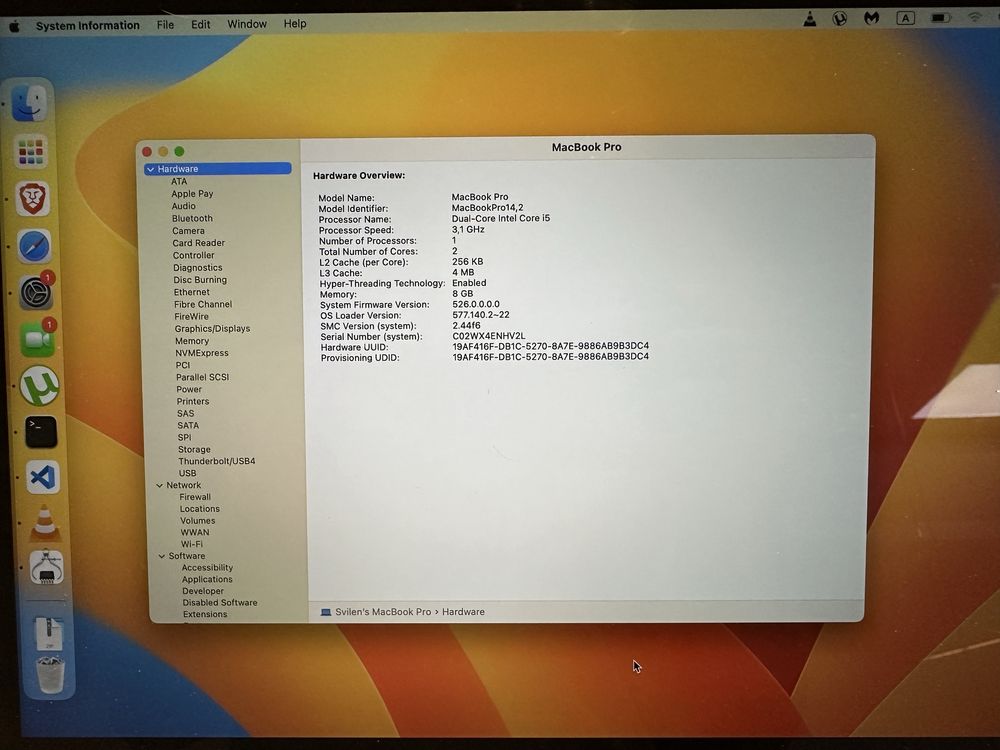Open System Information icon in the Dock

(47, 567)
